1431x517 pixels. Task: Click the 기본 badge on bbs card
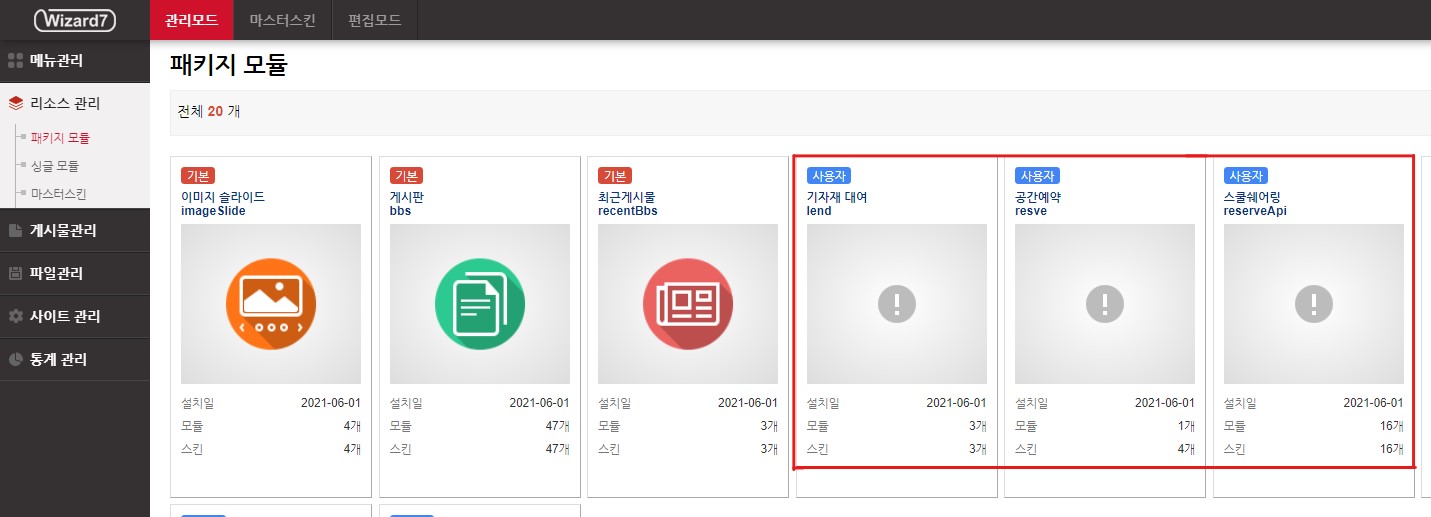[x=406, y=176]
